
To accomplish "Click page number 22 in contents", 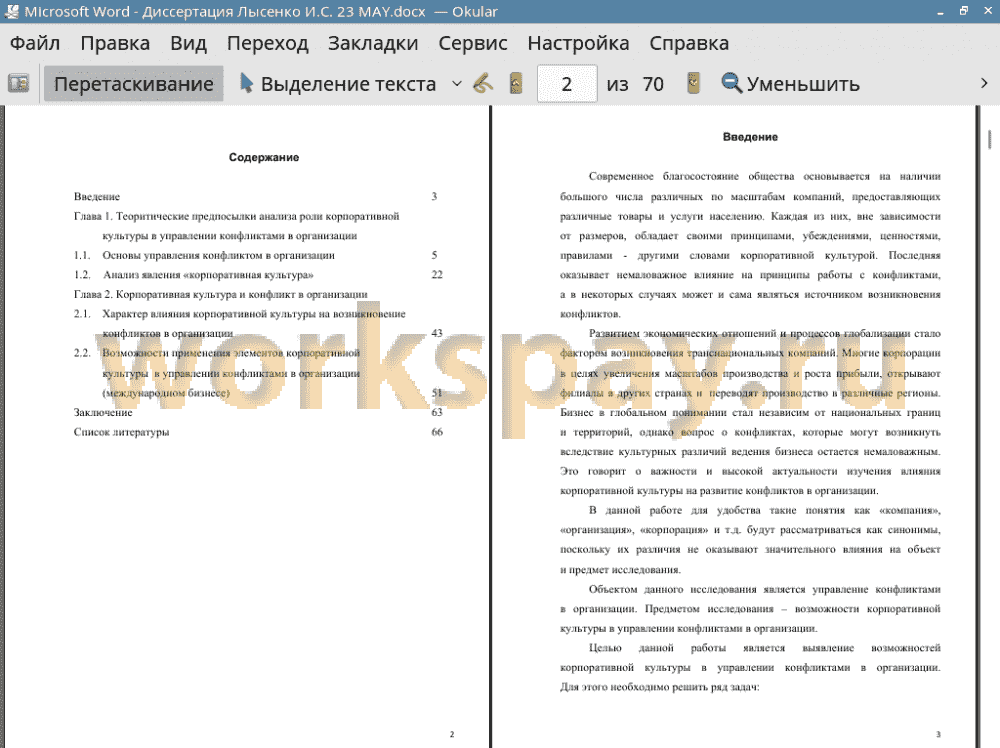I will (x=437, y=275).
